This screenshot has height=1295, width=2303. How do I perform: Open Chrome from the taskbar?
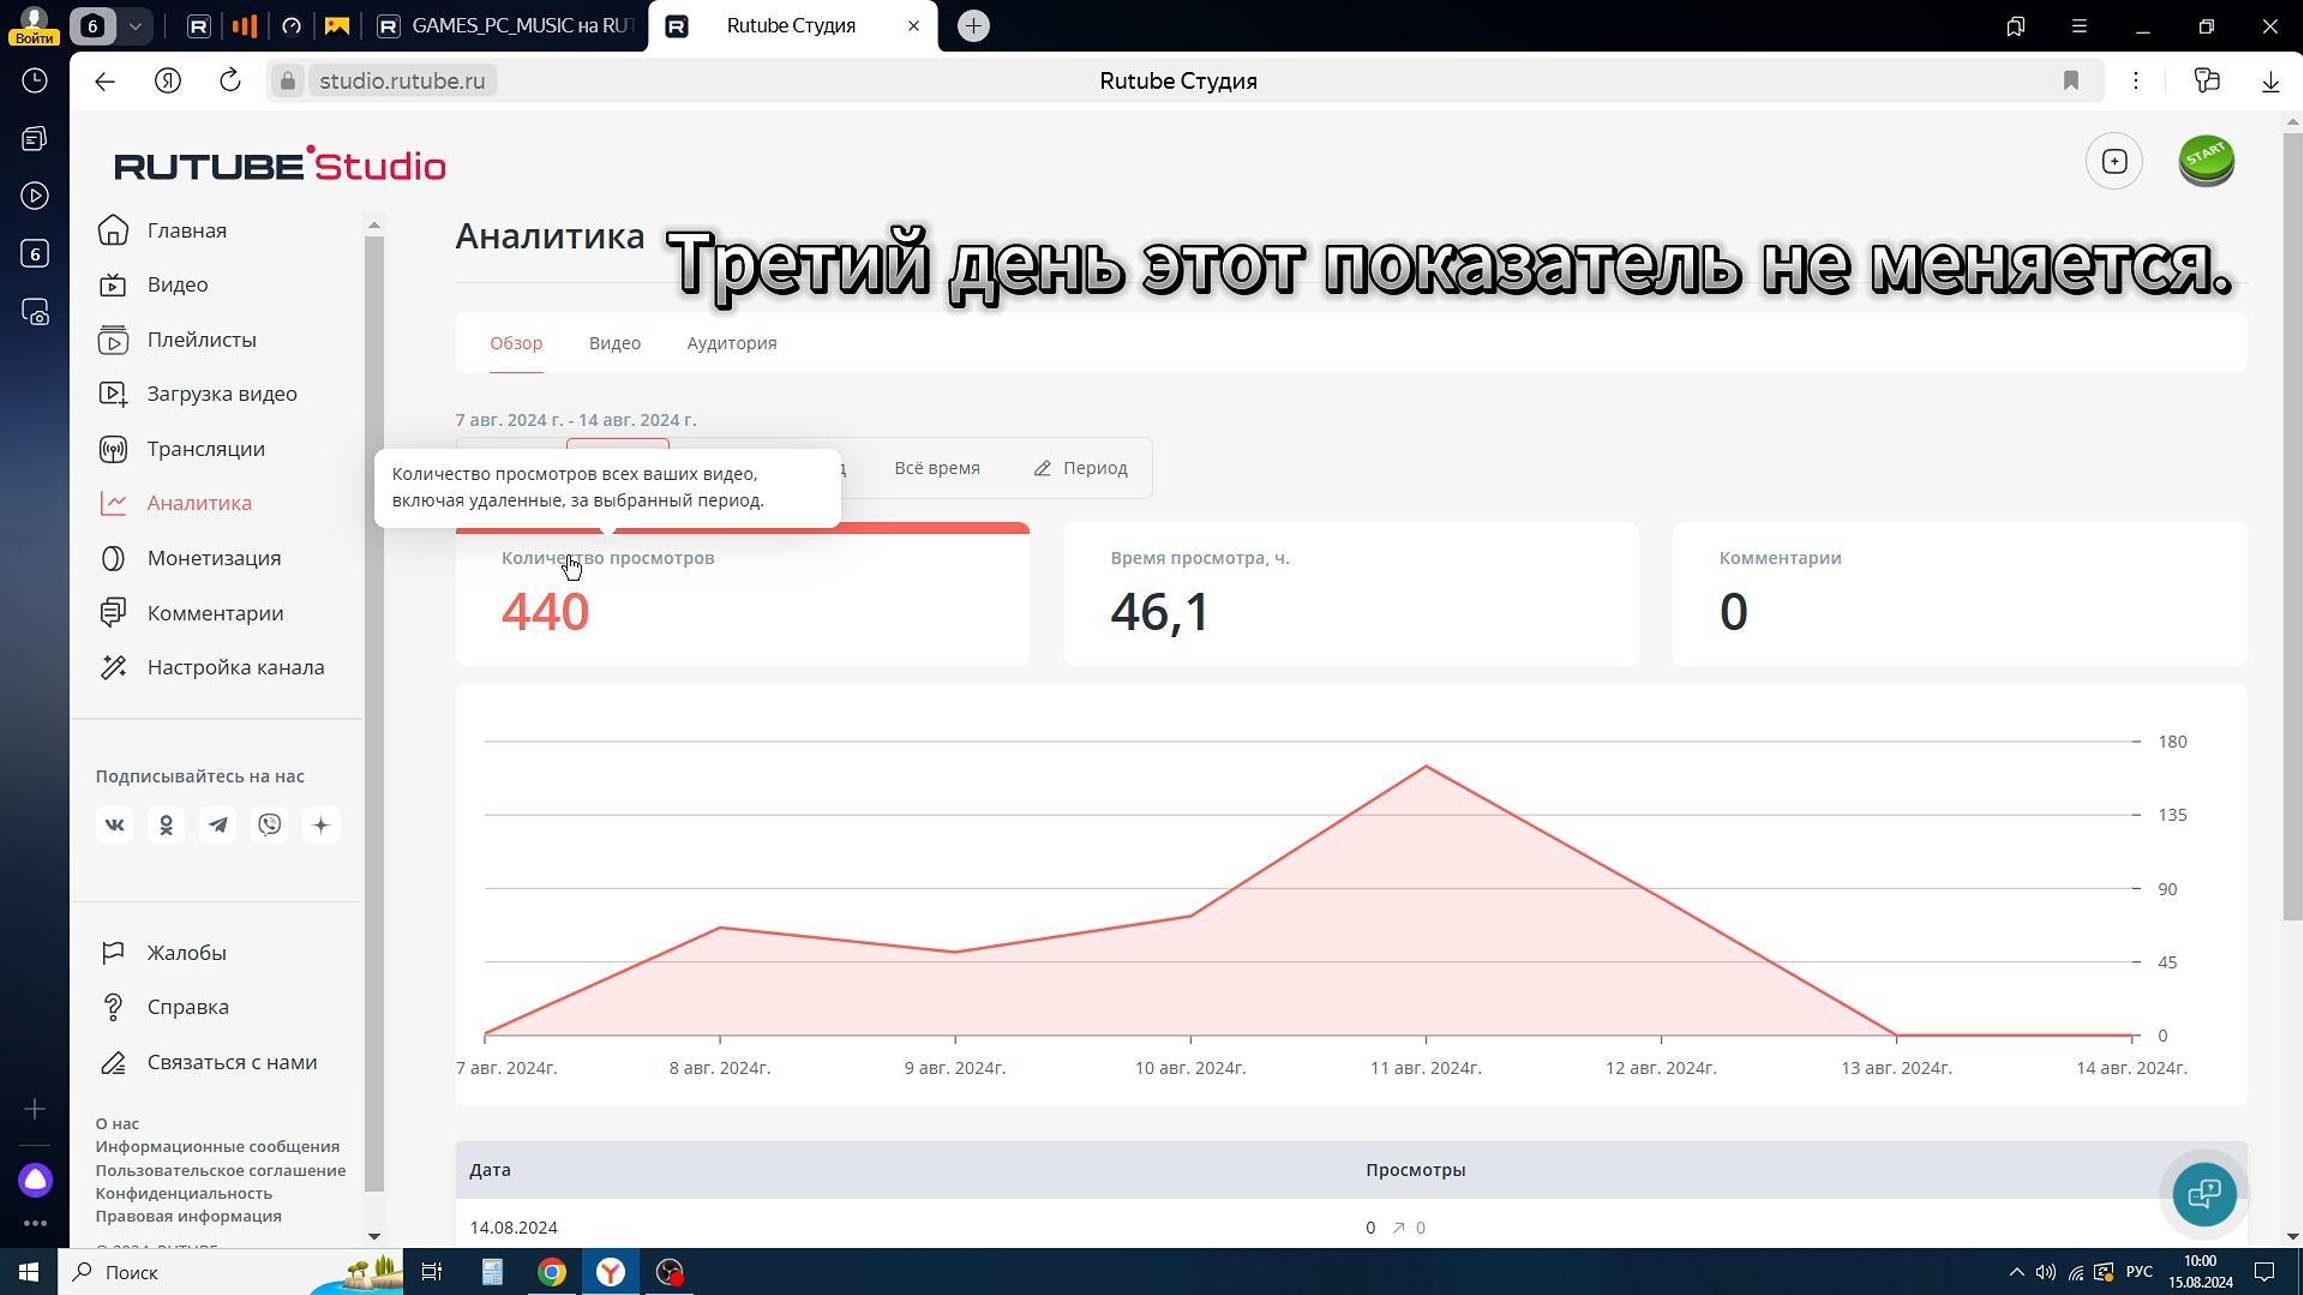(551, 1272)
